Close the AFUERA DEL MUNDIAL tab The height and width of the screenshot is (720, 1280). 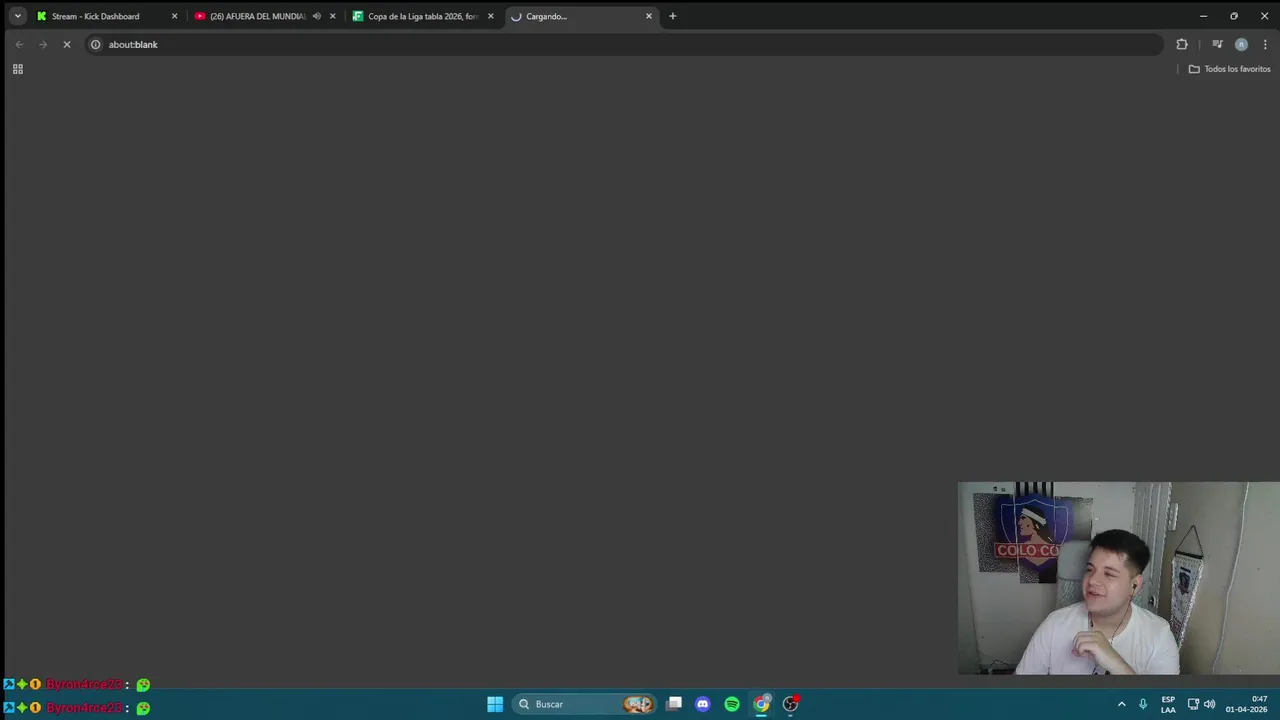click(332, 16)
